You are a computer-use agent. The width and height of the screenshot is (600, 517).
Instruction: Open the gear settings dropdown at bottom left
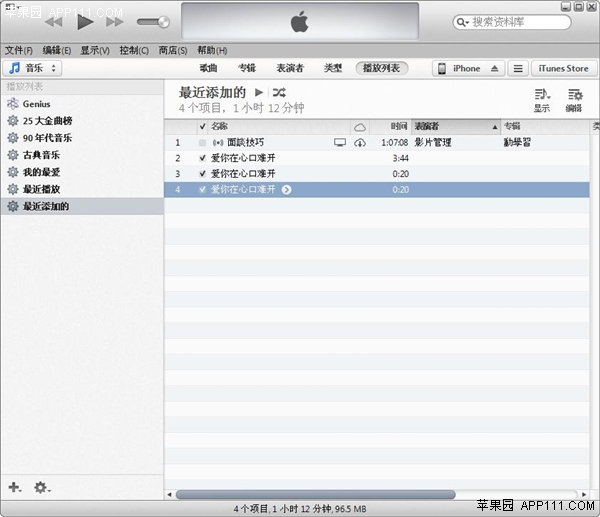(42, 487)
